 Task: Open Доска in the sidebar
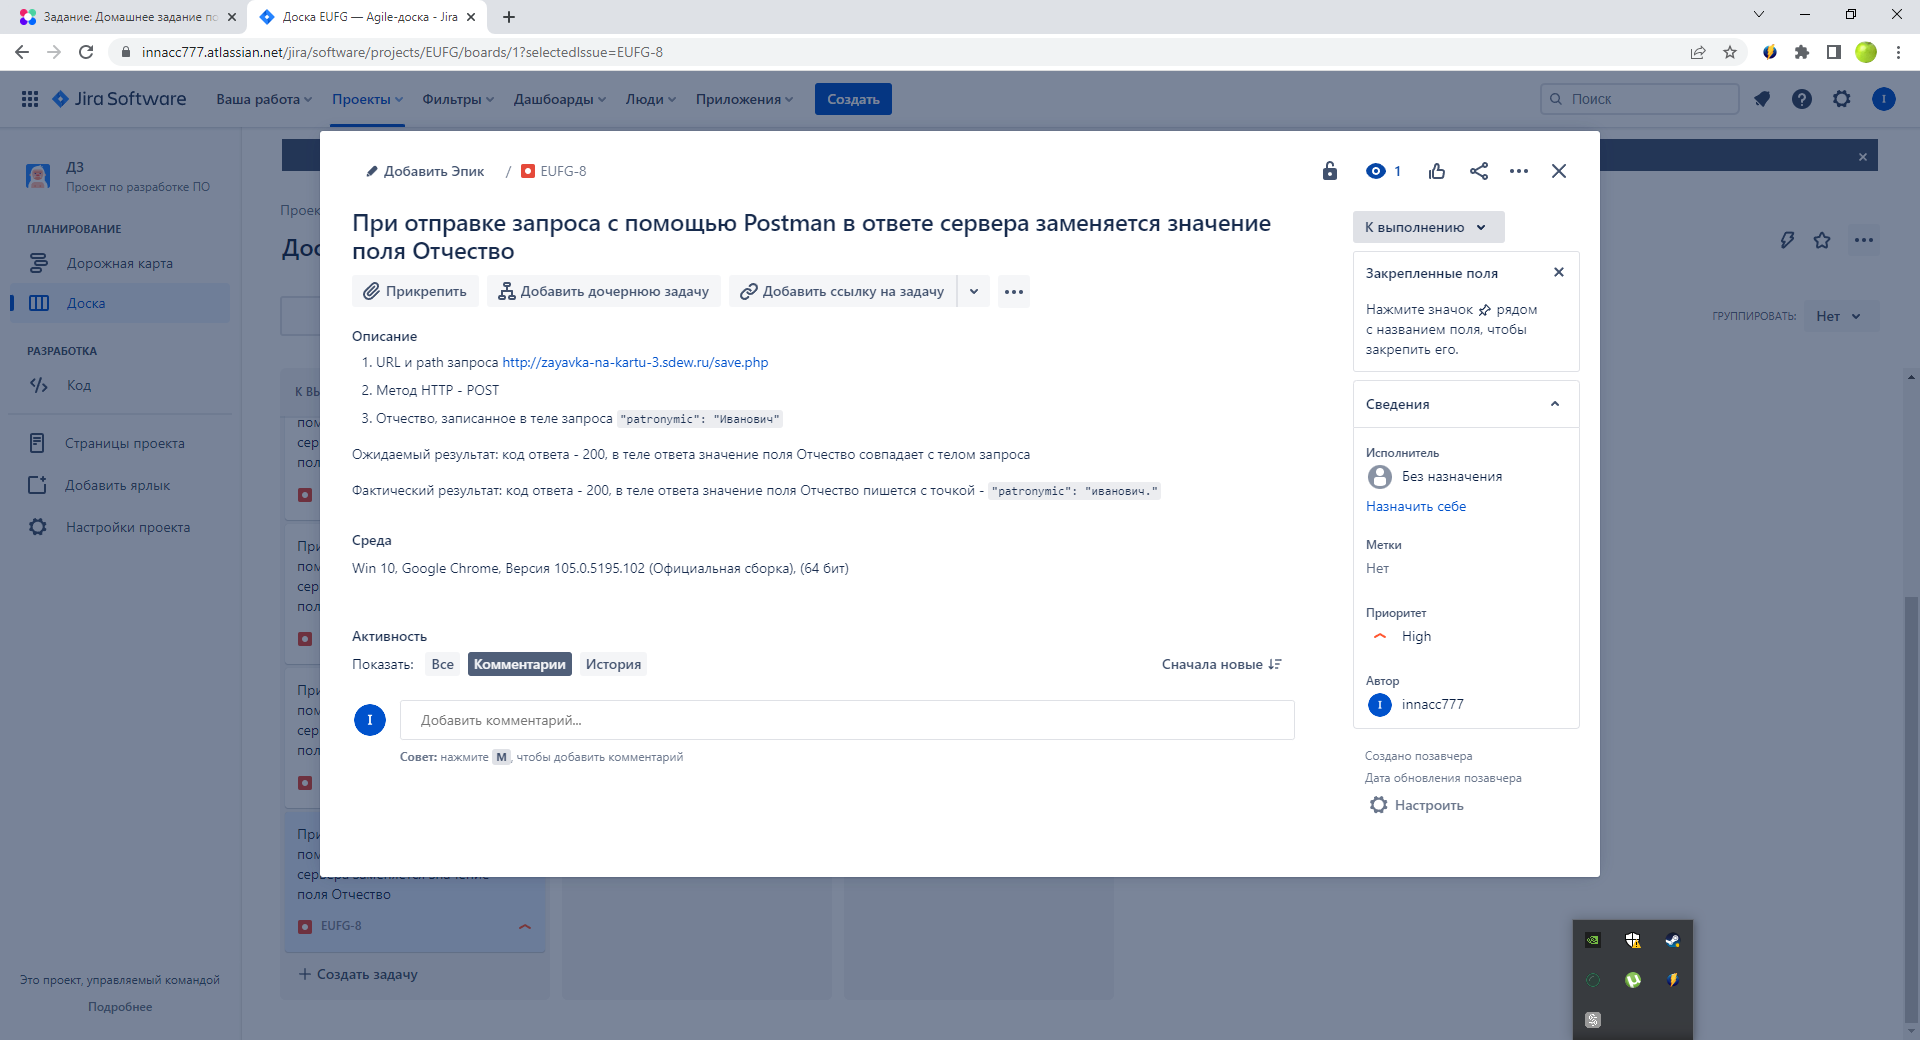120,303
